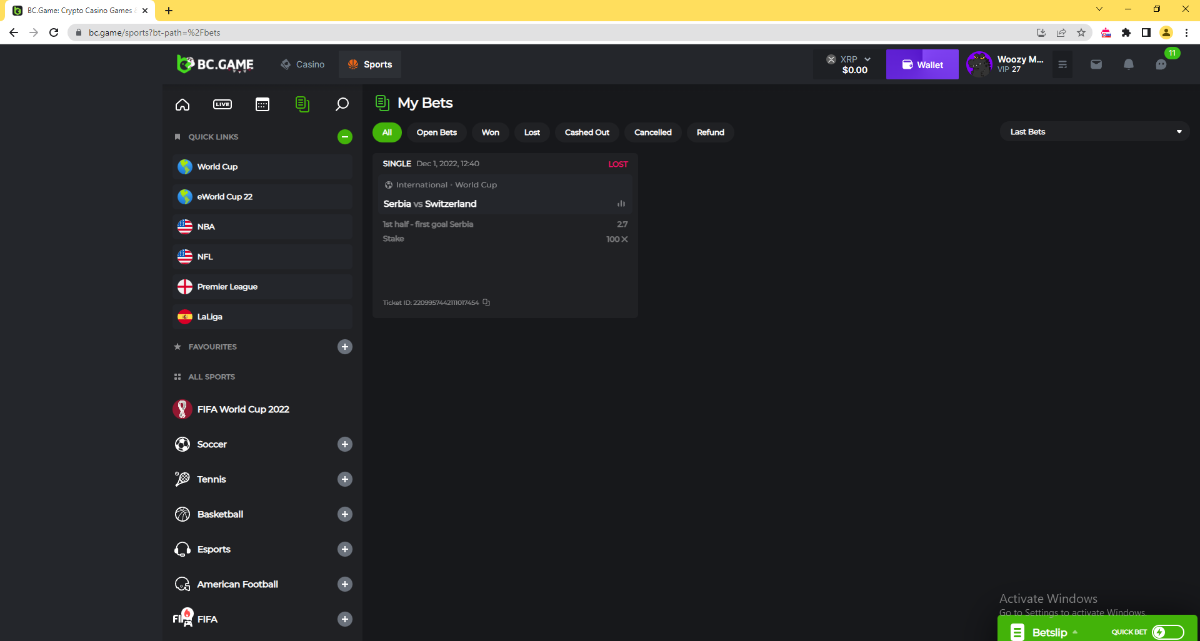This screenshot has height=641, width=1200.
Task: Open the Last Bets sort dropdown
Action: [1092, 132]
